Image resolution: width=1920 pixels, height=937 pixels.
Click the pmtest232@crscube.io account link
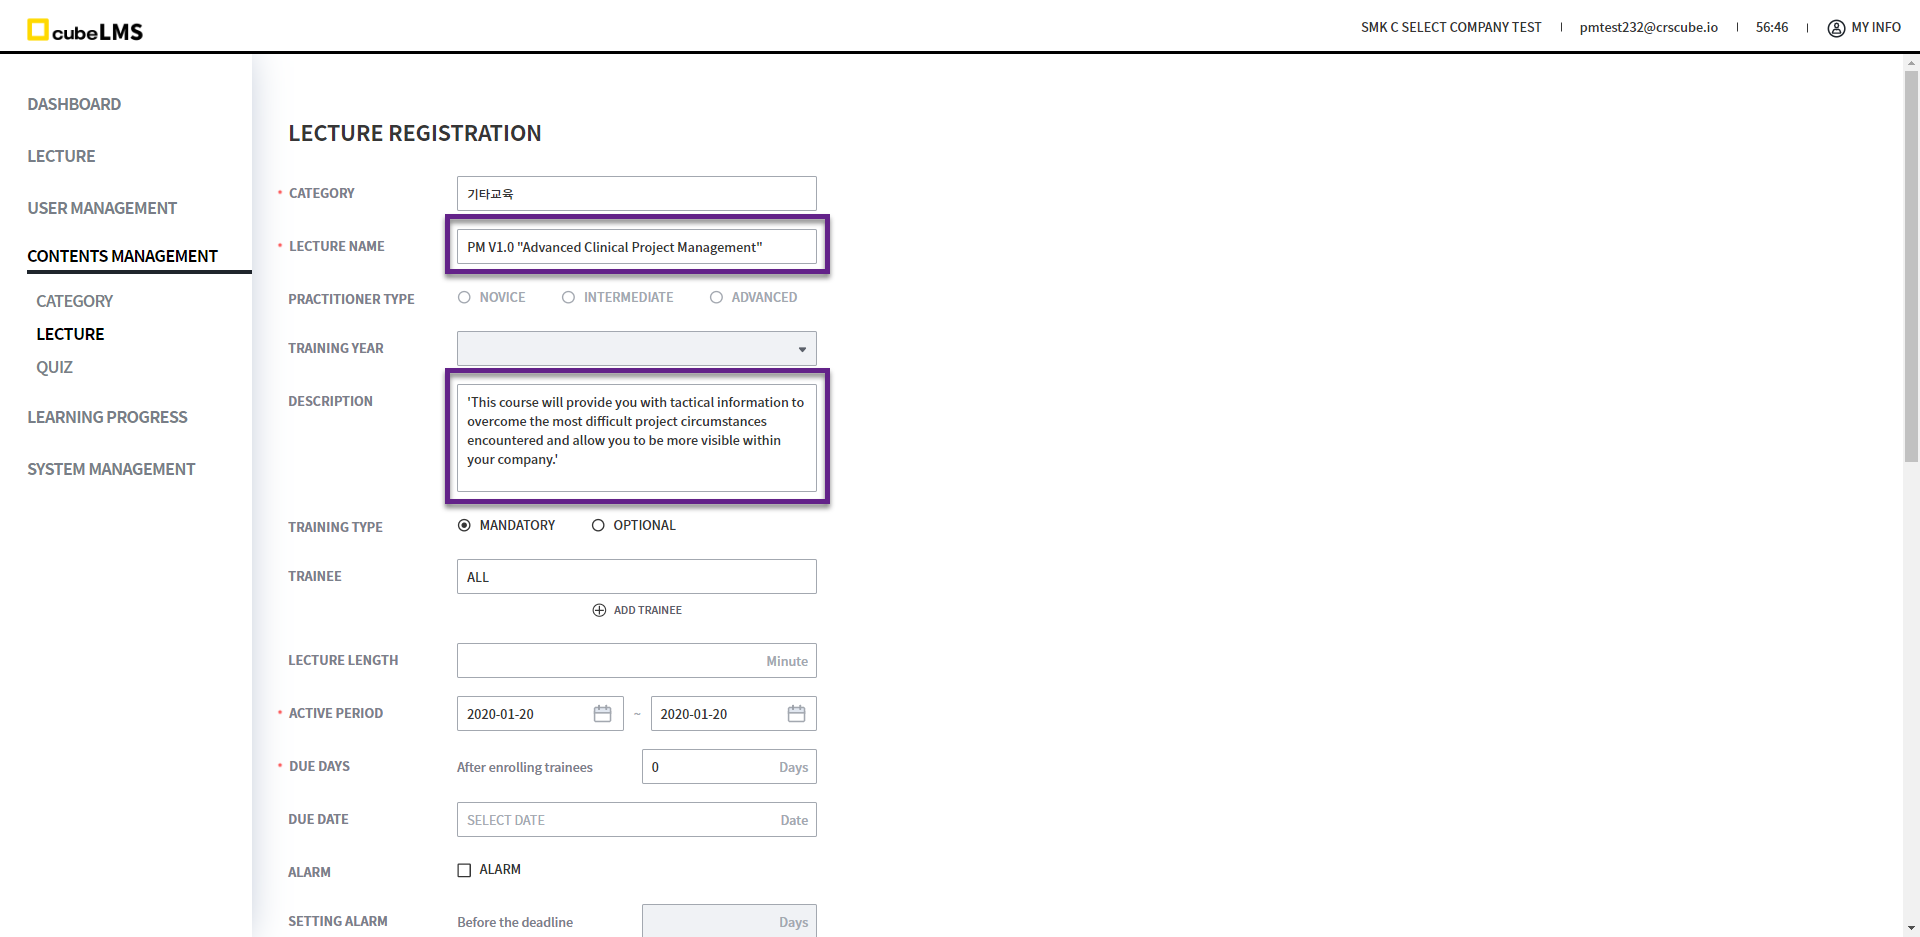tap(1648, 28)
